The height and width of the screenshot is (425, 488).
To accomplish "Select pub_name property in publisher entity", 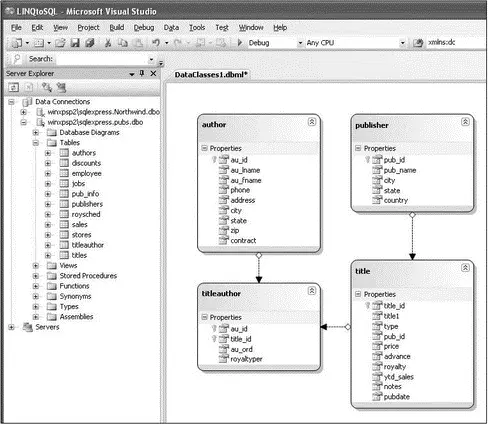I will (400, 170).
